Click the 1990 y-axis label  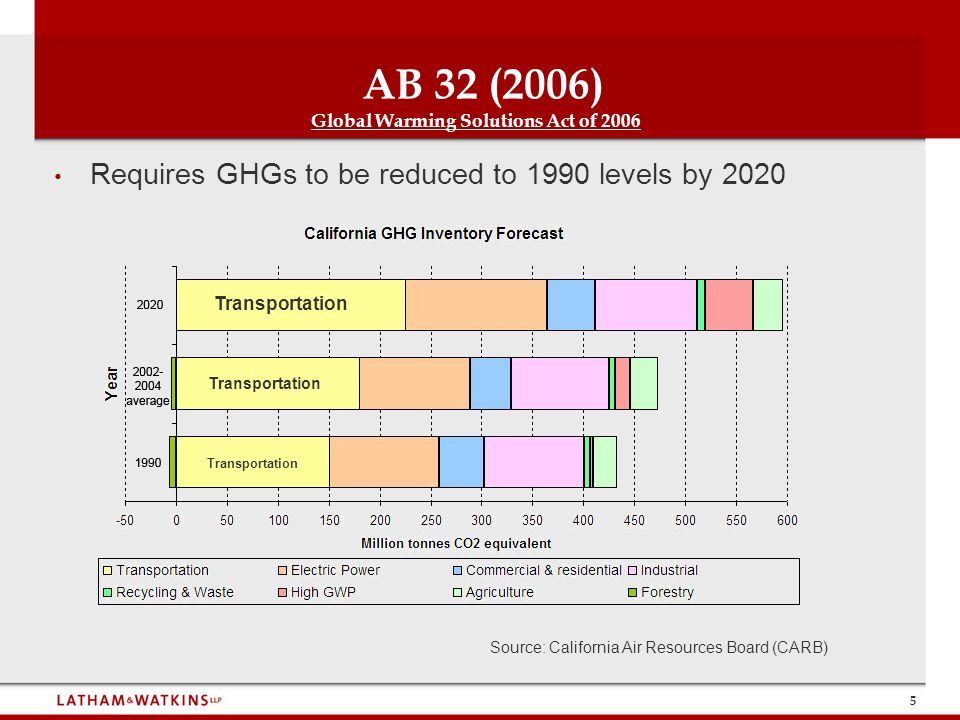pos(148,463)
